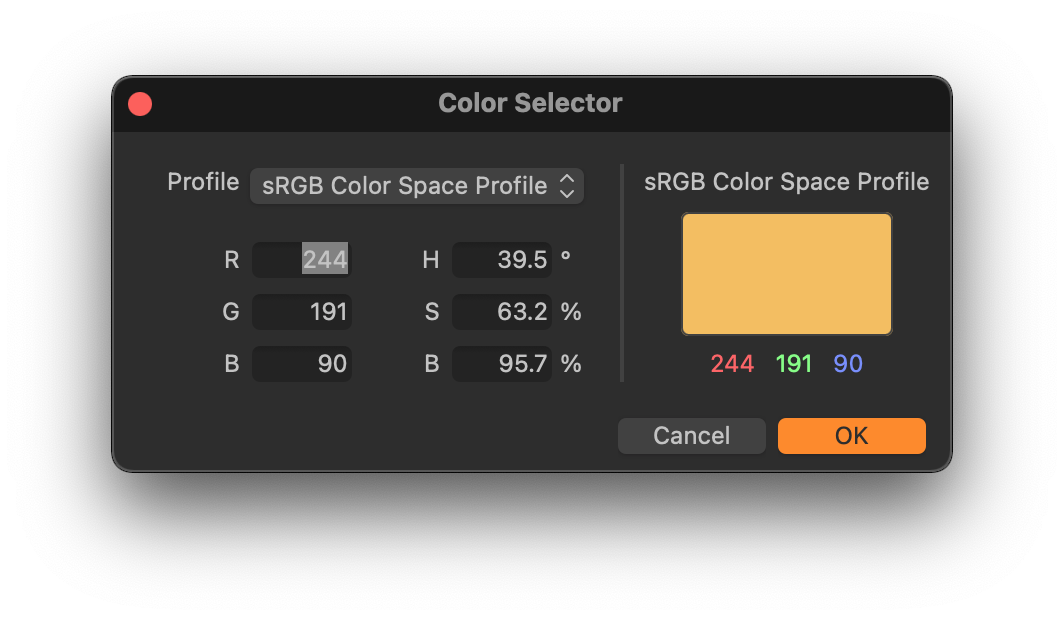Click the Color Selector title bar
Screen dimensions: 1064x620
(530, 103)
